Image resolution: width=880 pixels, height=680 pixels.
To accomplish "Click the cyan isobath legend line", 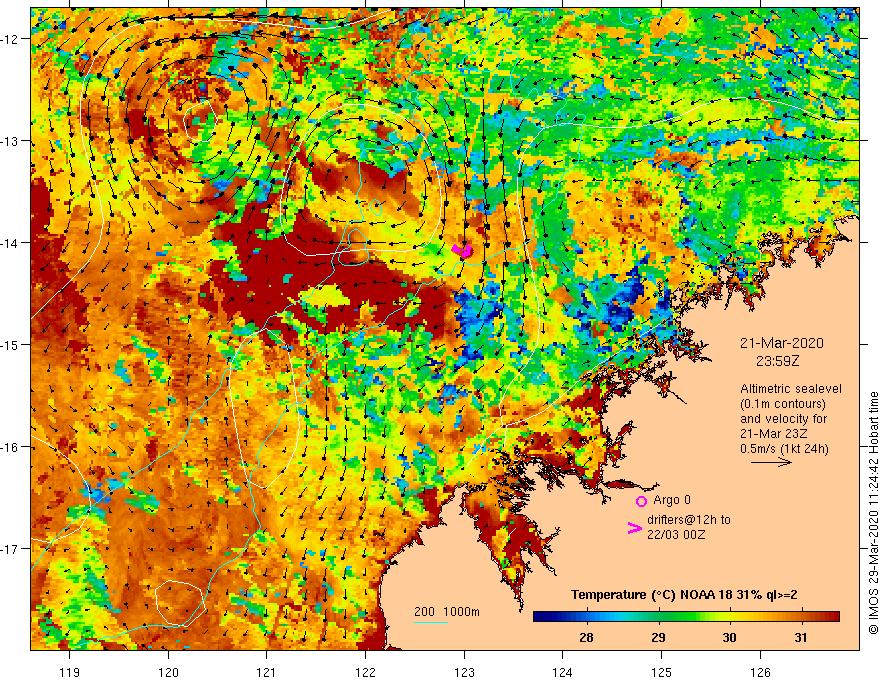I will [x=431, y=622].
